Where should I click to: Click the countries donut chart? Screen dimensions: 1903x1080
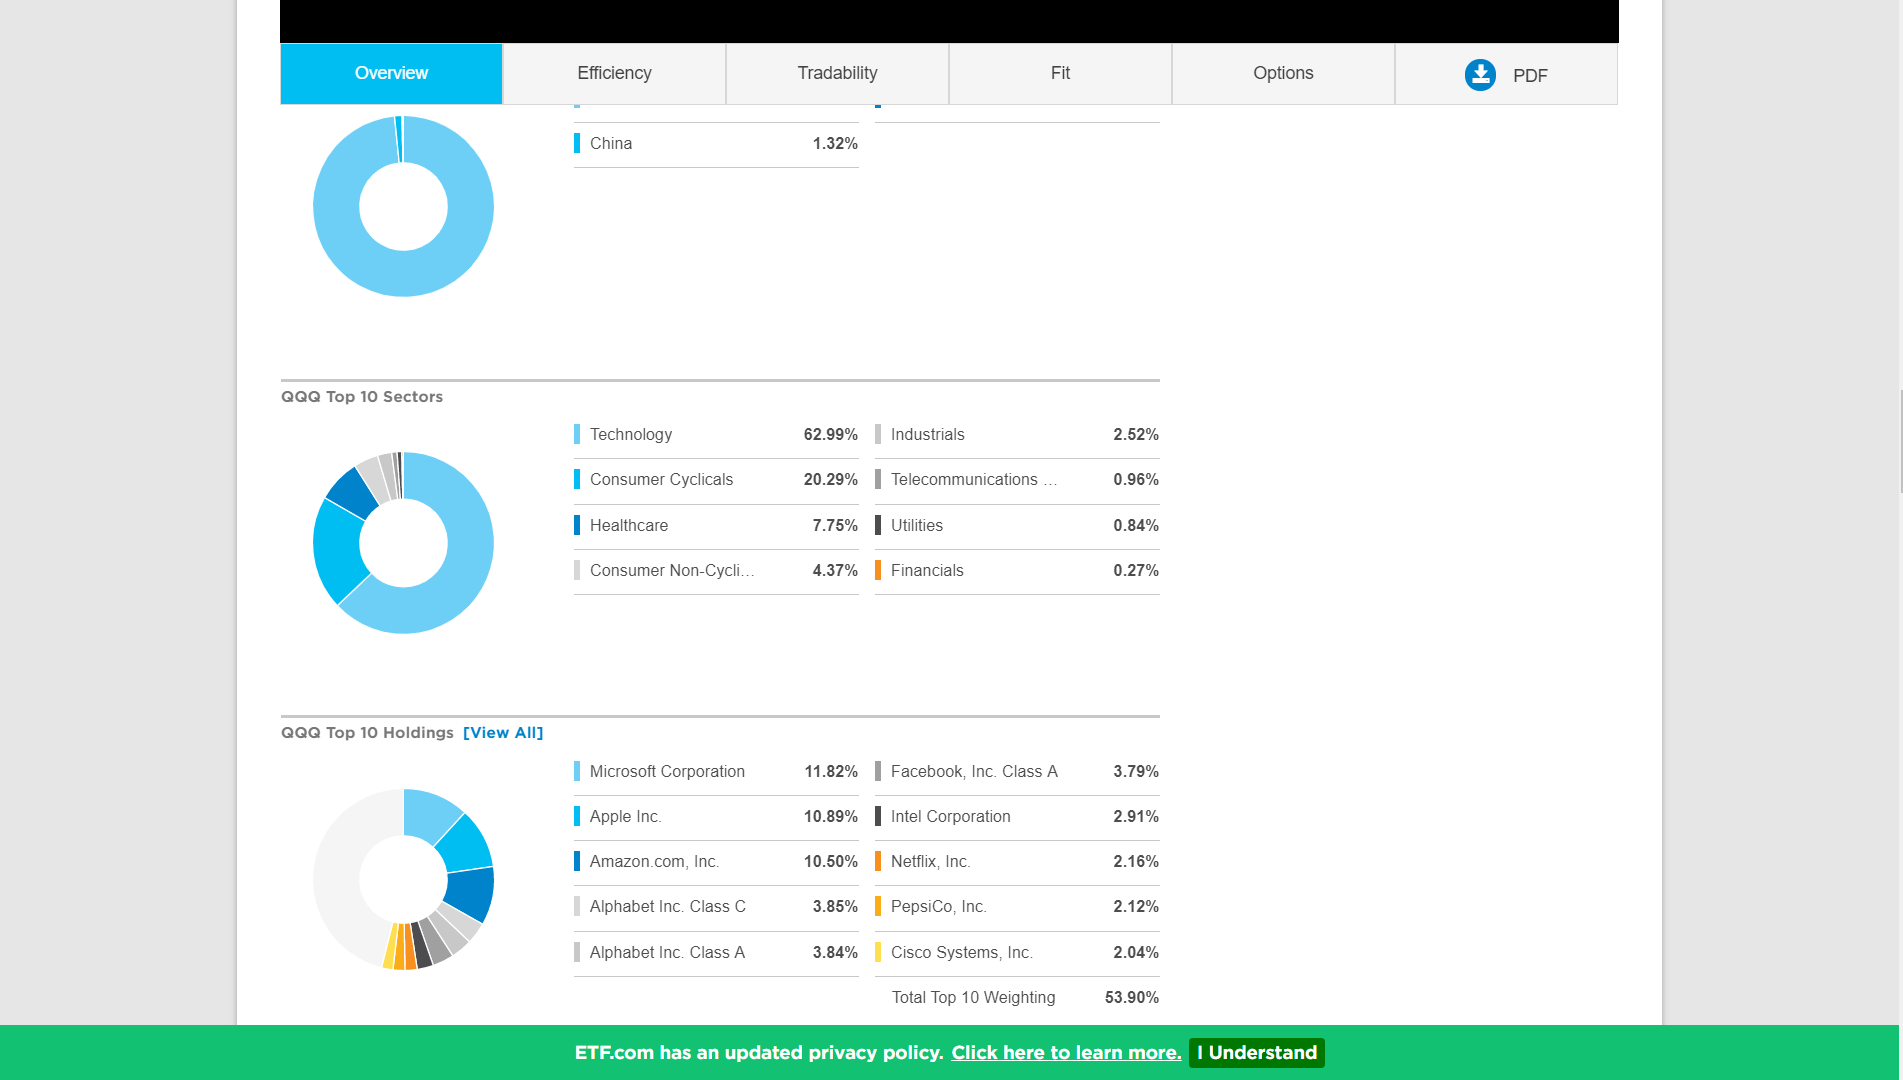pyautogui.click(x=403, y=206)
